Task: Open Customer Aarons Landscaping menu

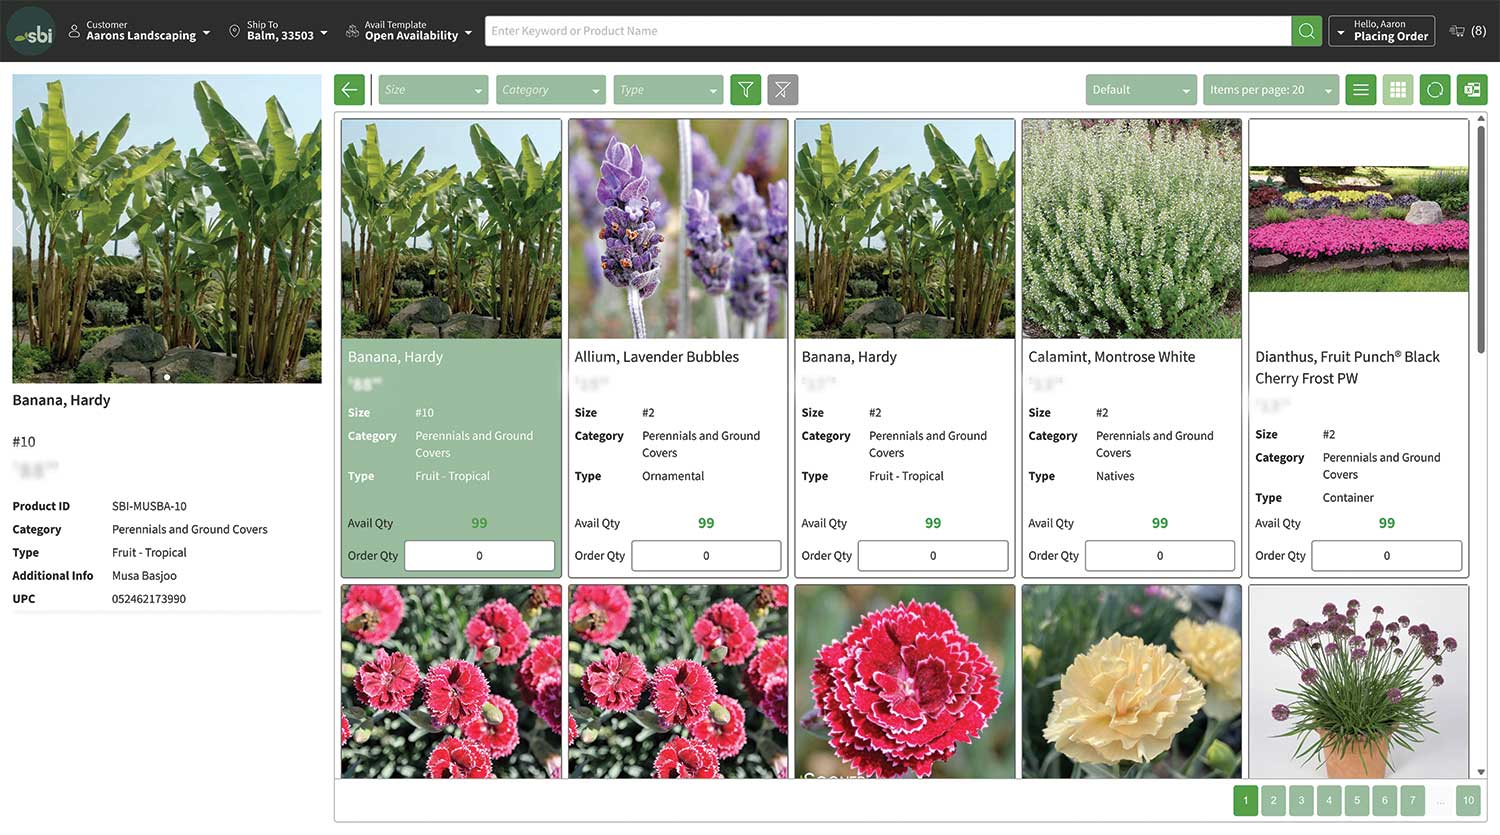Action: (139, 31)
